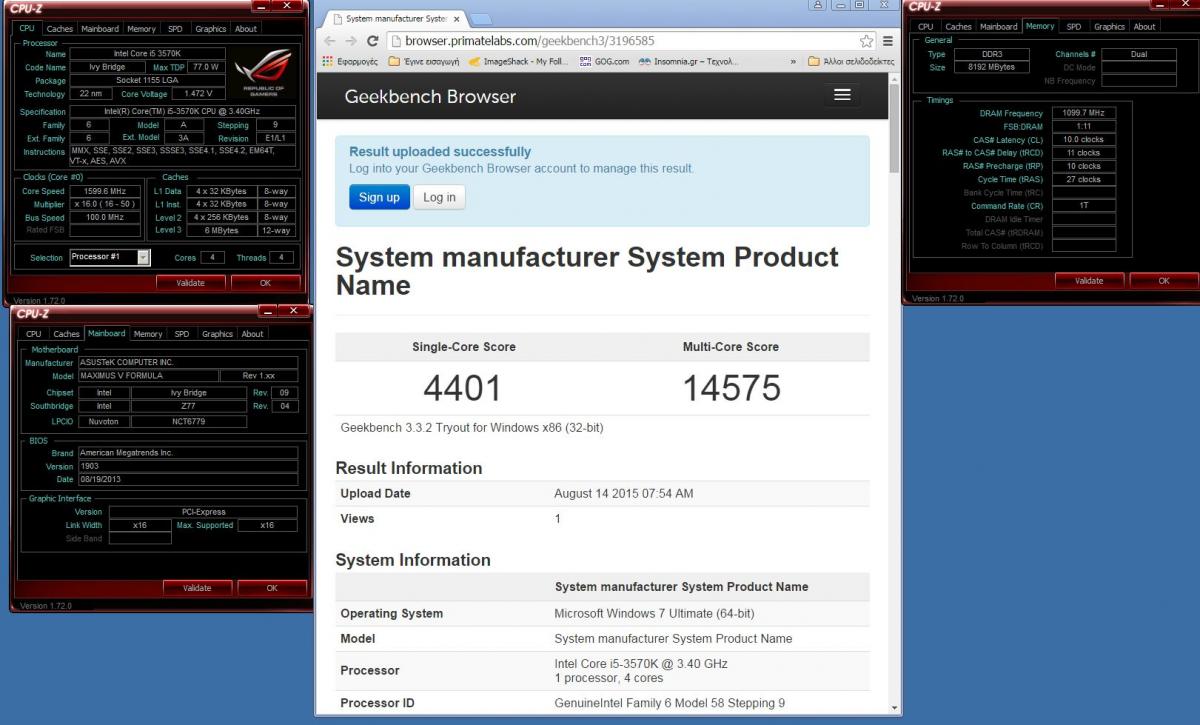
Task: Click the DRAM Frequency 1099.7 MHz value
Action: 1082,113
